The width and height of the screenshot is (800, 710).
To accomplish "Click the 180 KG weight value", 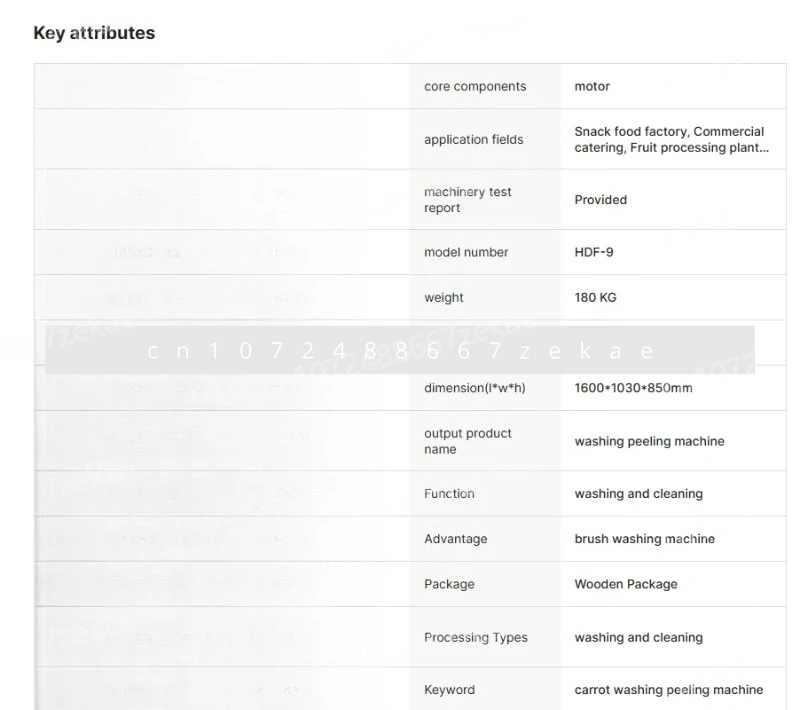I will point(599,298).
